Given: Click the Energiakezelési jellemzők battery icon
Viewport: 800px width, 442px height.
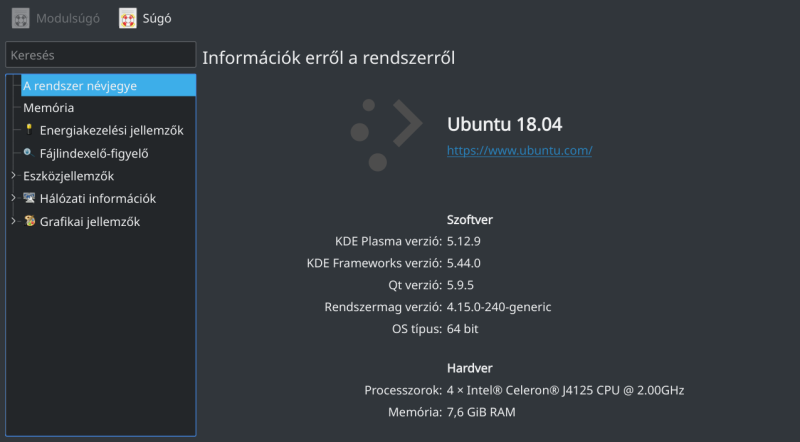Looking at the screenshot, I should pos(29,130).
